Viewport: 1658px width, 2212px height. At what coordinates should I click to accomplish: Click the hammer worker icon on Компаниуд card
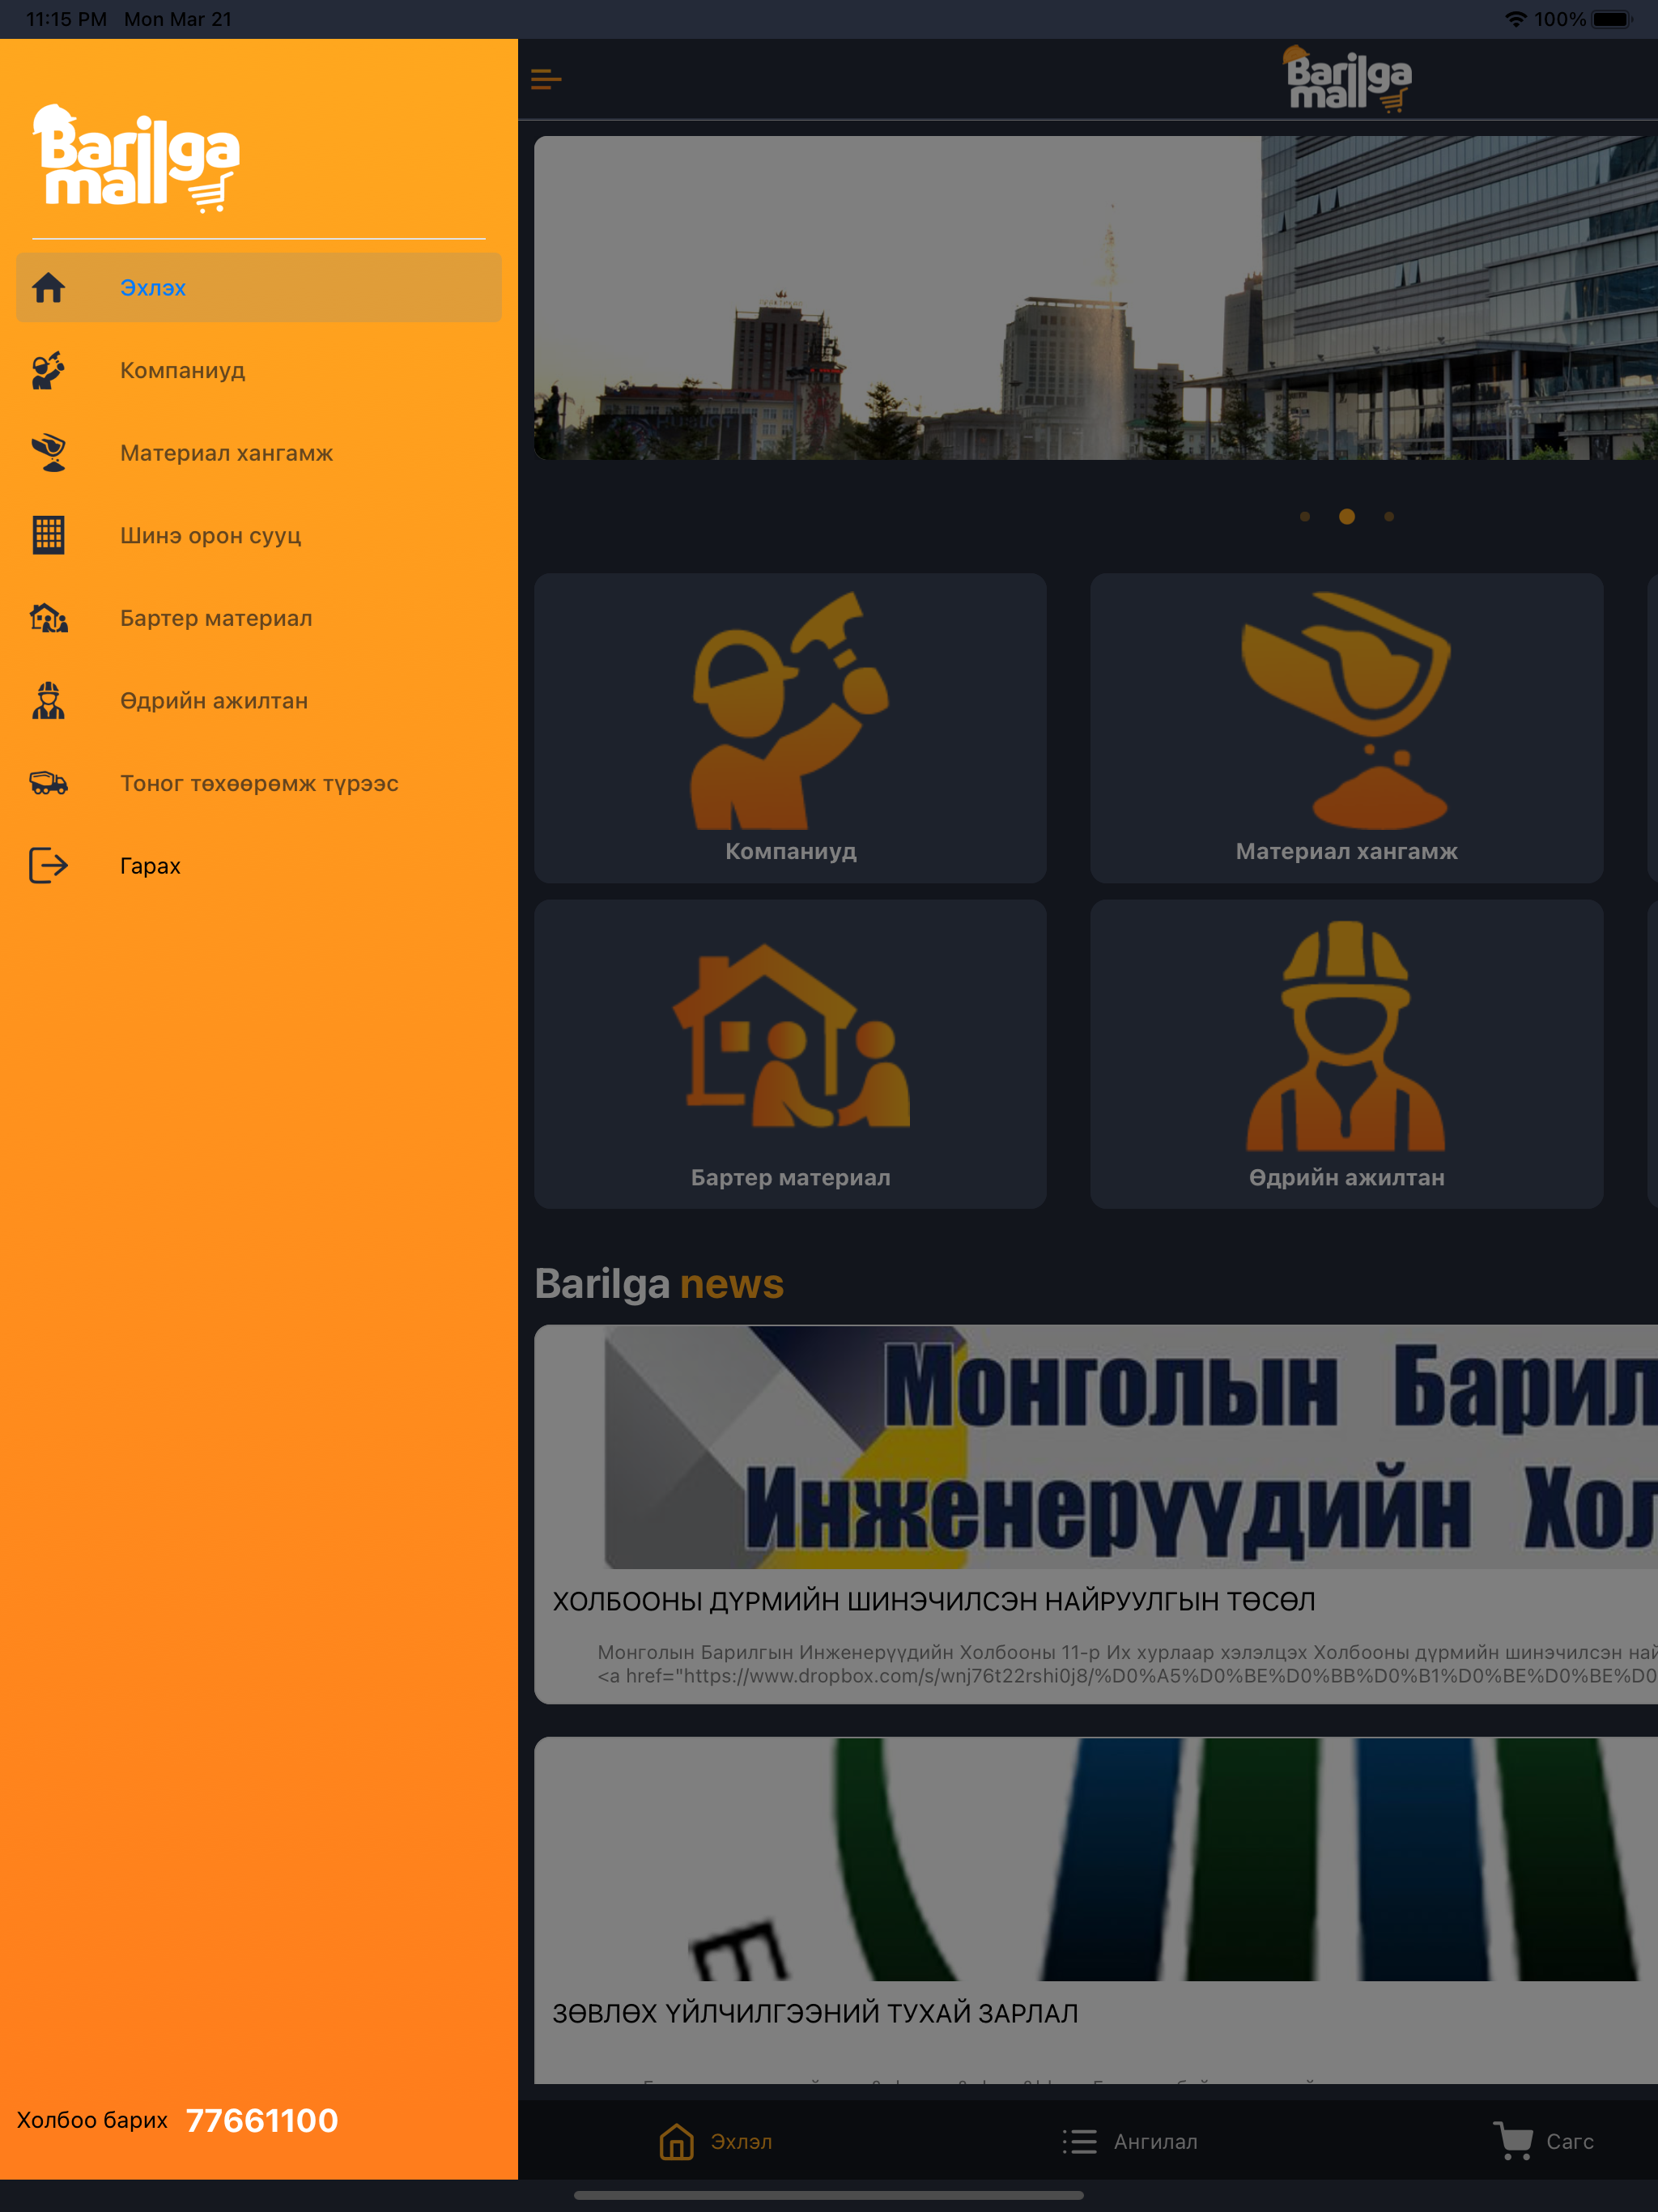[790, 710]
